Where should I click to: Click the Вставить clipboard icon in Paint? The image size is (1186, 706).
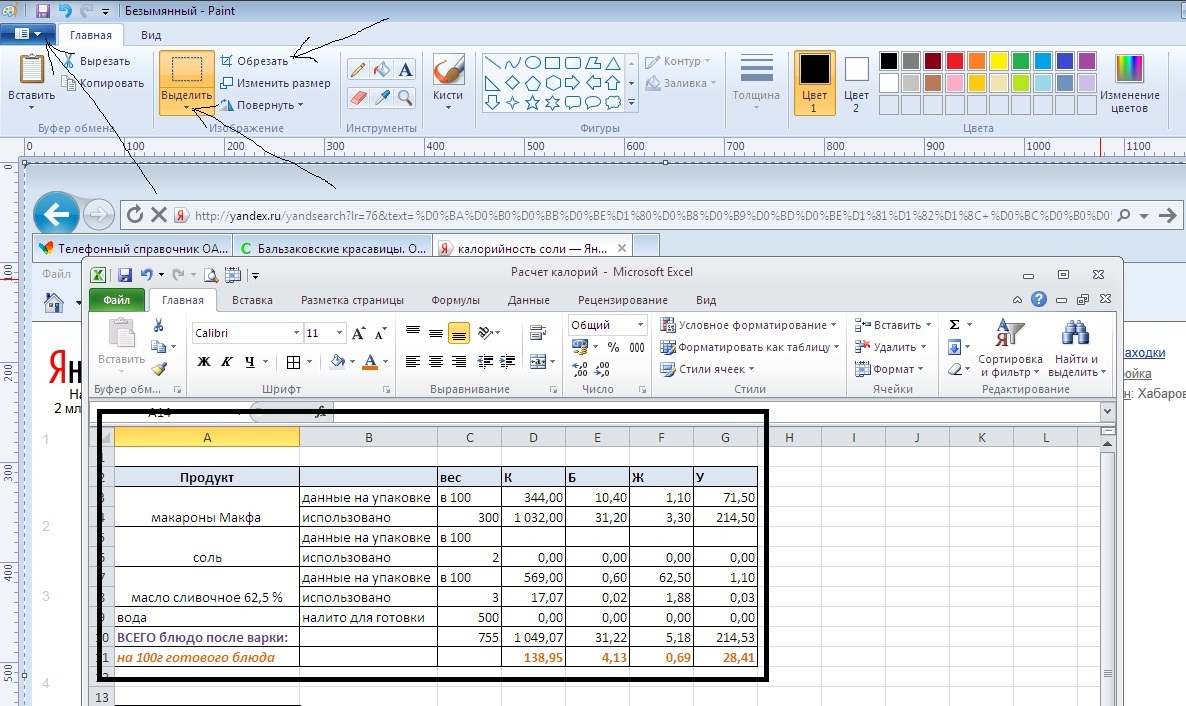[32, 69]
